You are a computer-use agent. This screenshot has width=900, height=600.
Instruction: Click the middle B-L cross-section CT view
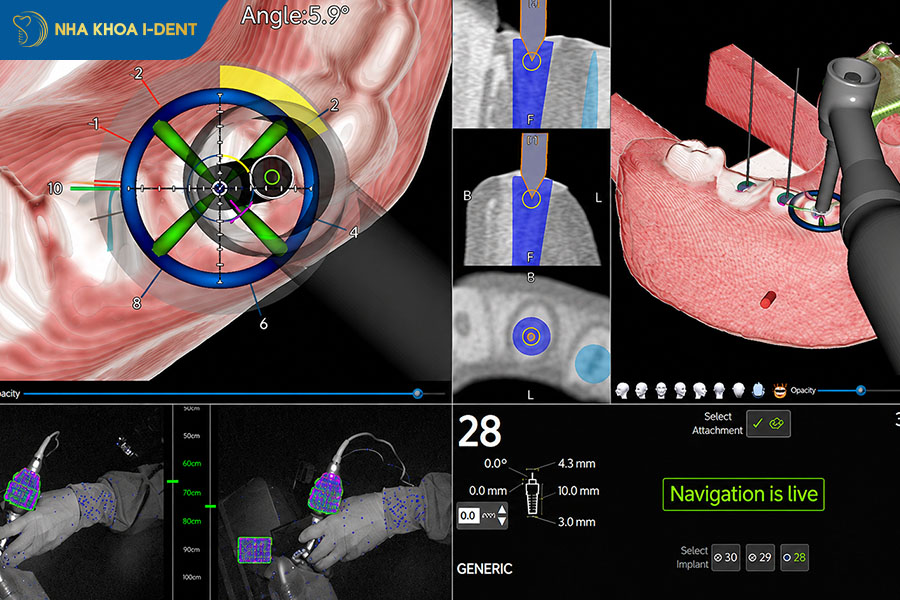[532, 199]
